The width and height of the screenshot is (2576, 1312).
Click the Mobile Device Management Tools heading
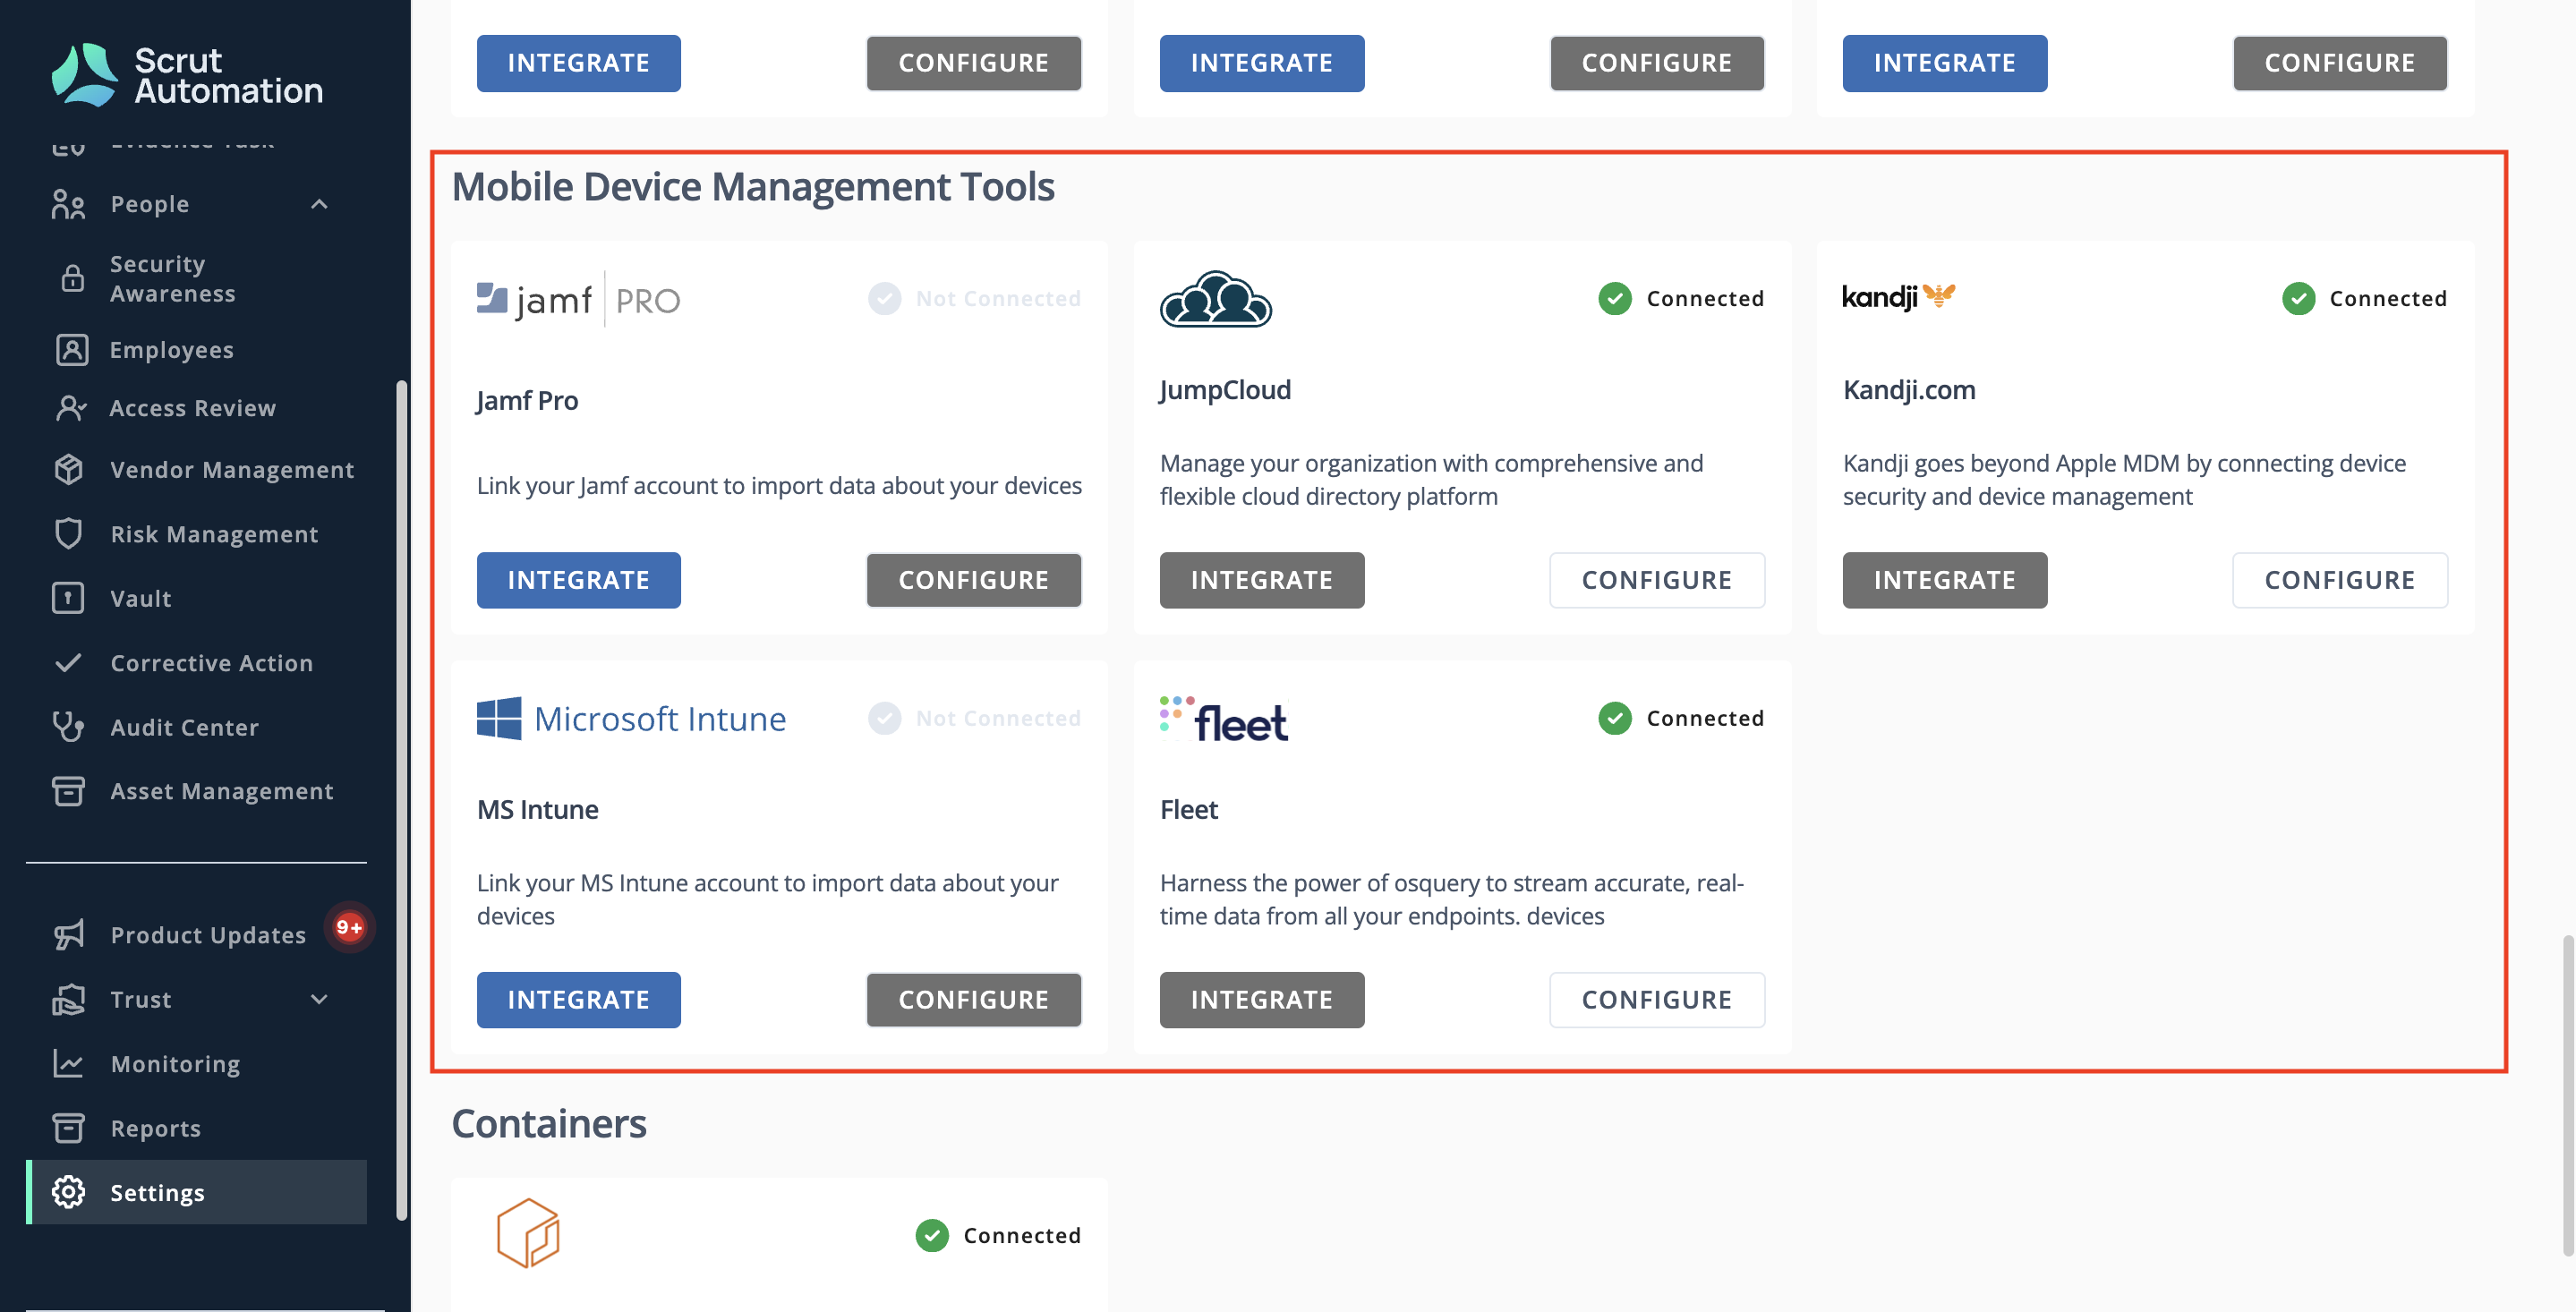[x=753, y=187]
